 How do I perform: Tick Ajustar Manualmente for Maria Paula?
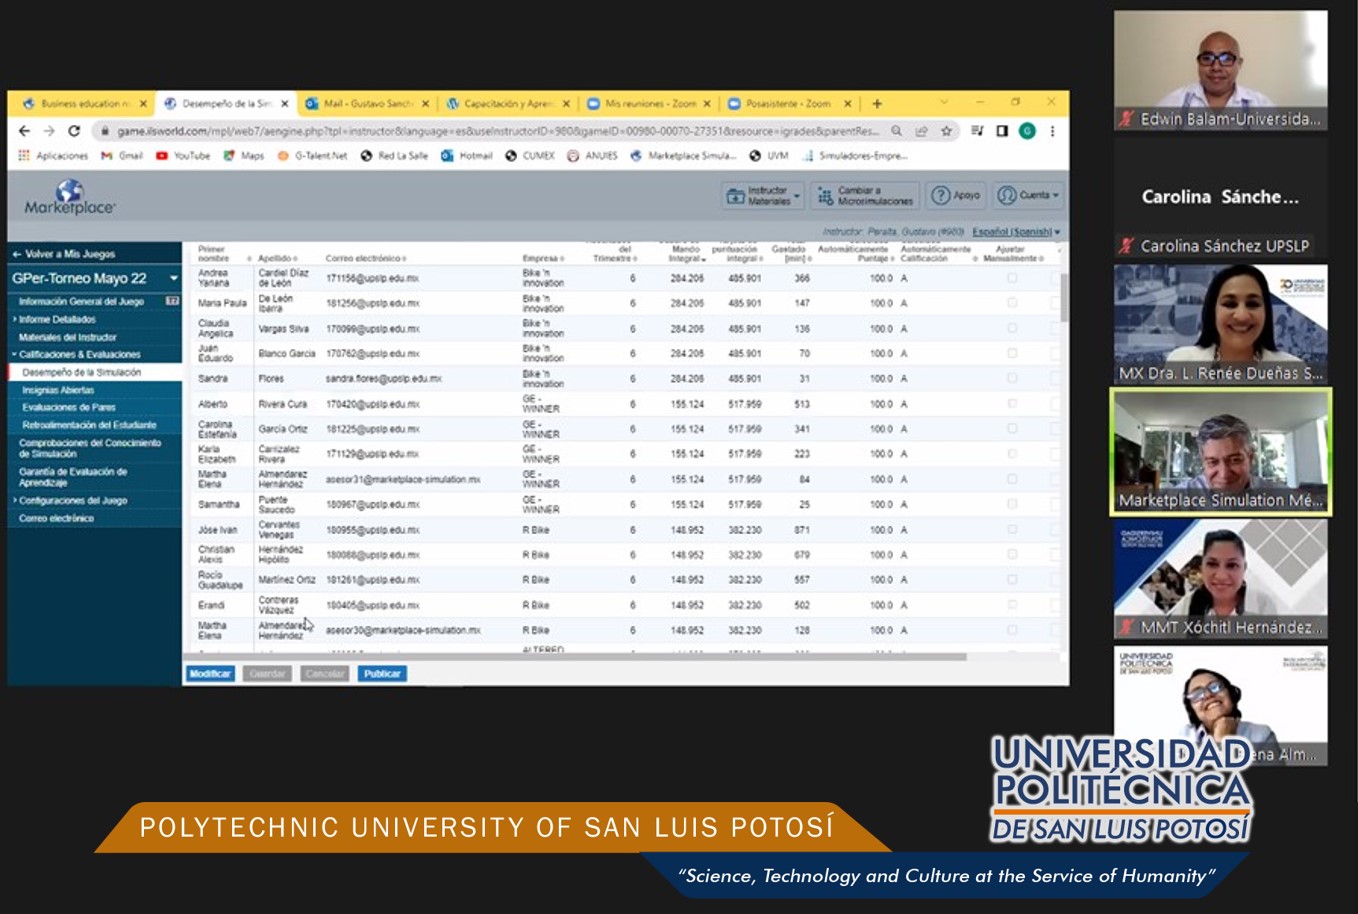click(1012, 303)
